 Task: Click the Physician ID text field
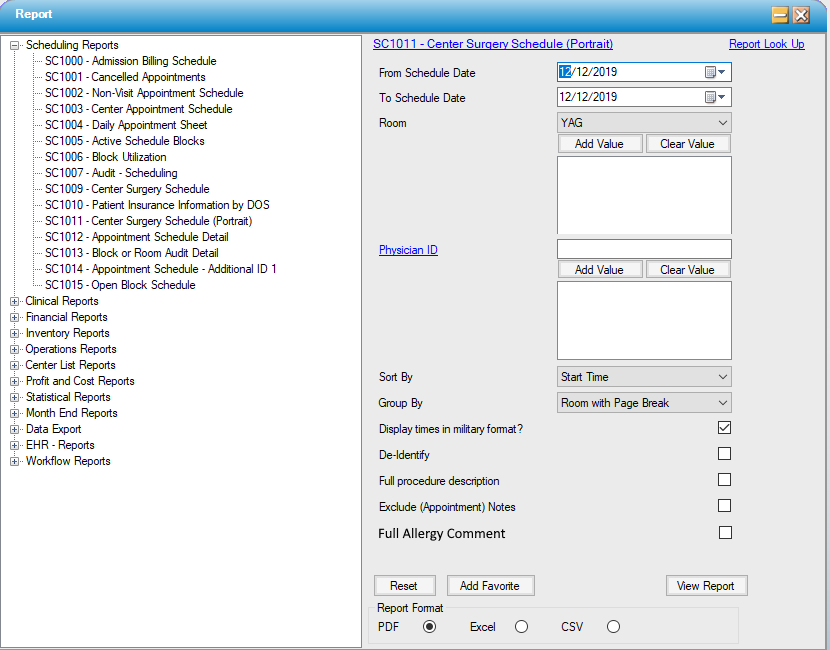[644, 249]
